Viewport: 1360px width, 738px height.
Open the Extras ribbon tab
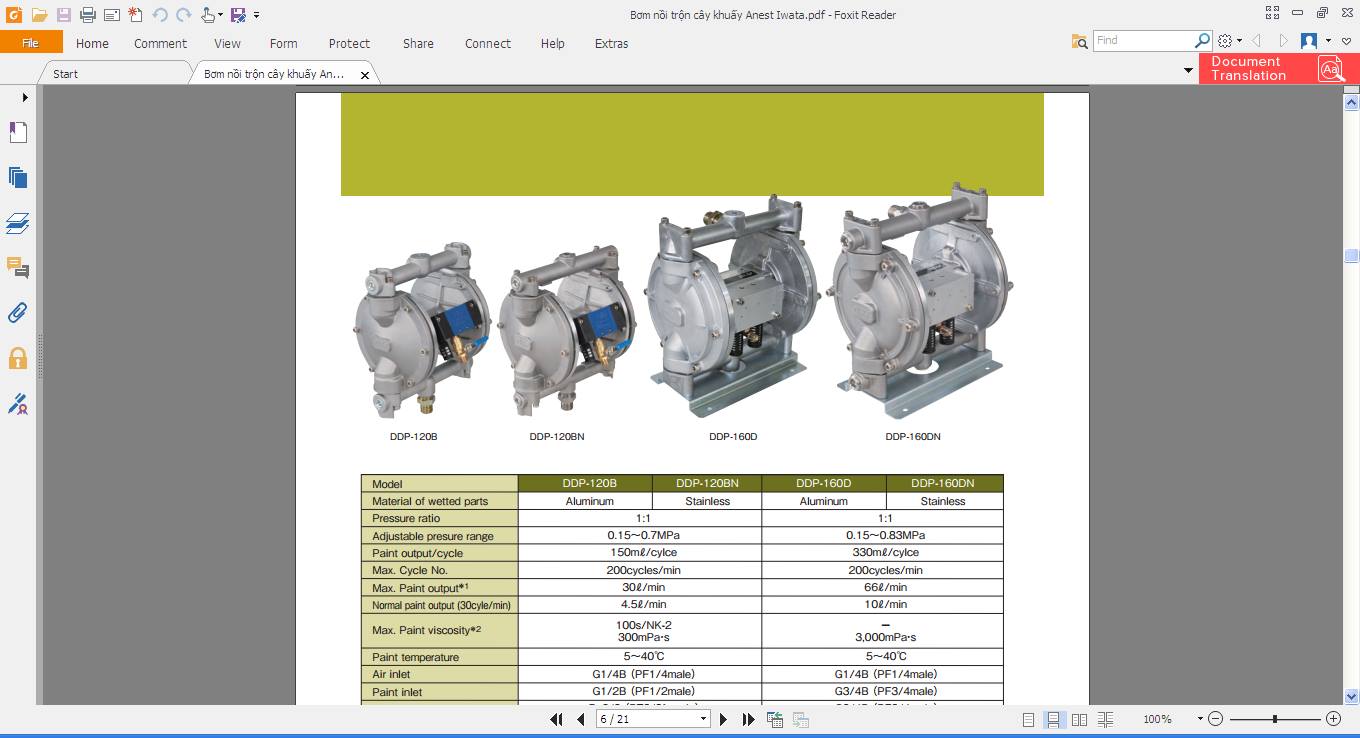(x=611, y=43)
